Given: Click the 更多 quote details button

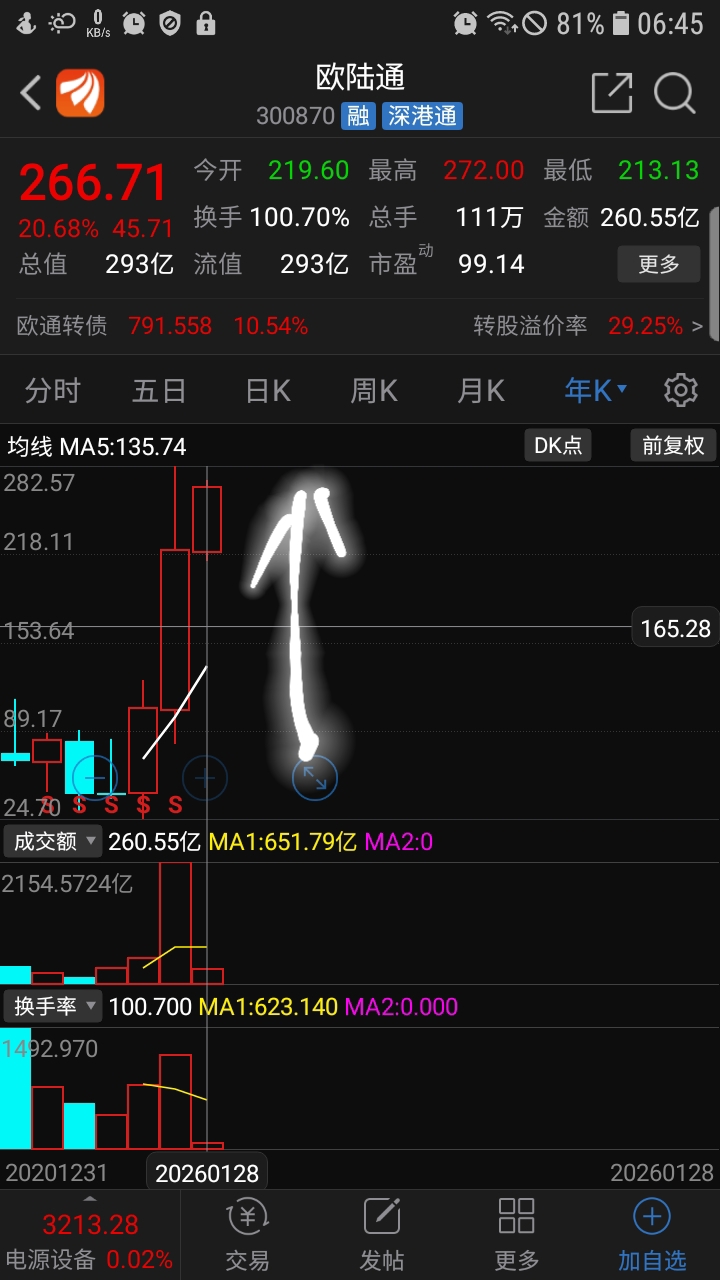Looking at the screenshot, I should (658, 264).
